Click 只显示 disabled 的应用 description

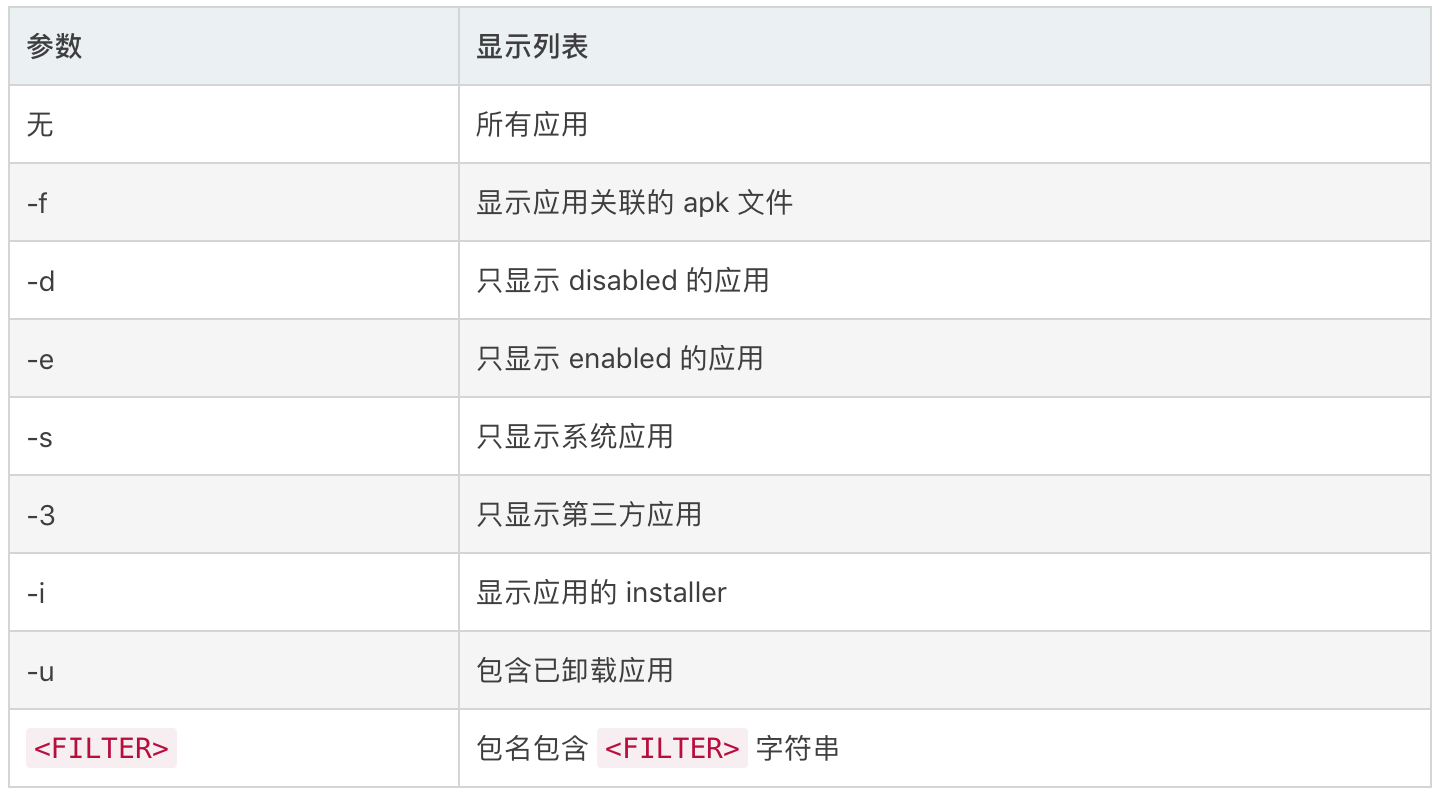[x=622, y=280]
